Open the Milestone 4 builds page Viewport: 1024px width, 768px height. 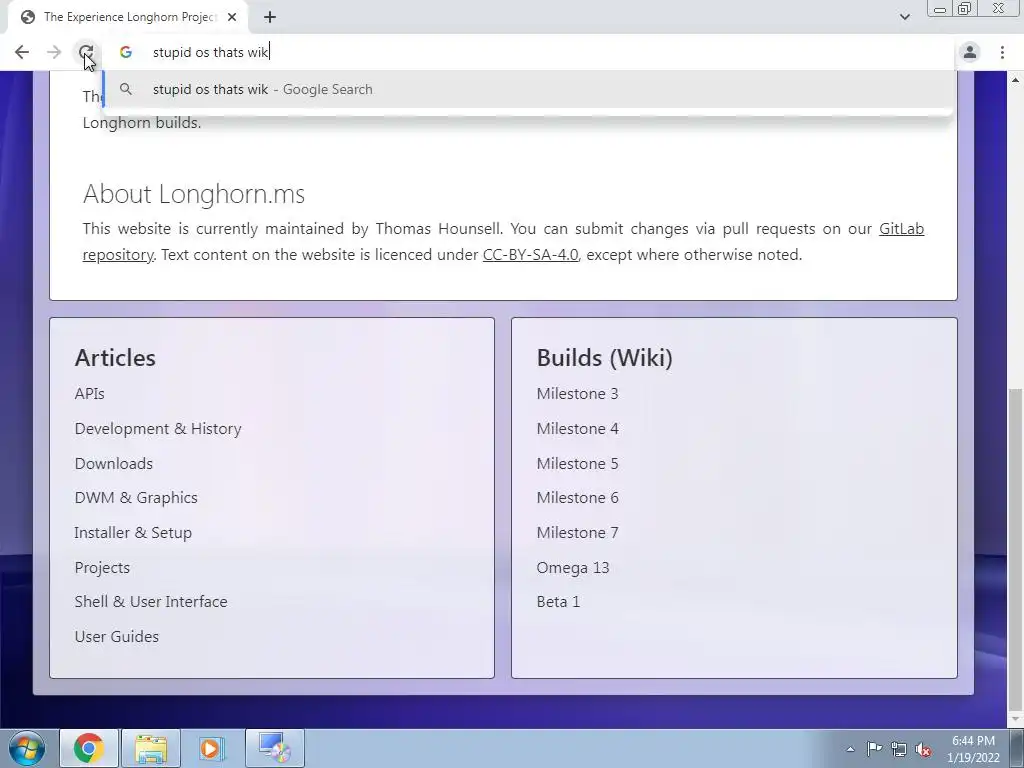[x=577, y=429]
